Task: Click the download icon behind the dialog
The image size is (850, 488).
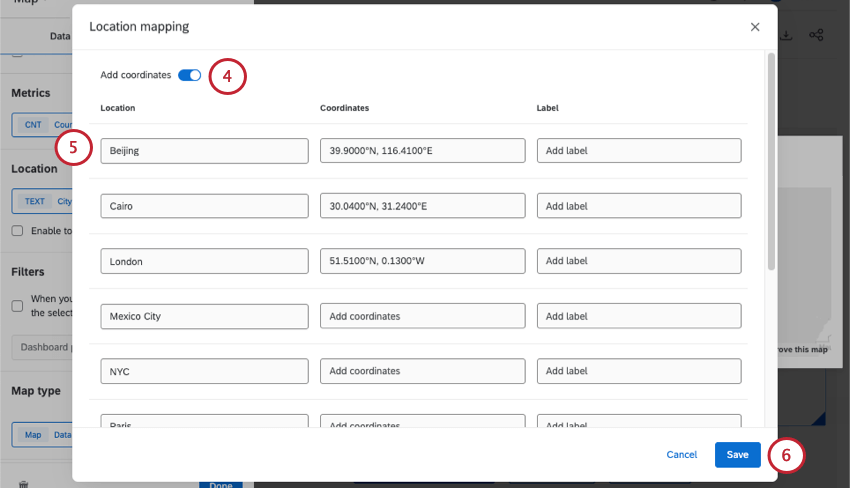Action: click(786, 35)
